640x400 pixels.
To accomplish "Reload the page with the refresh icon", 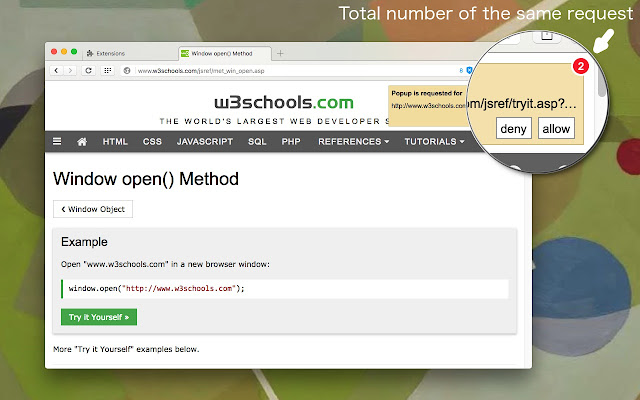I will coord(88,71).
